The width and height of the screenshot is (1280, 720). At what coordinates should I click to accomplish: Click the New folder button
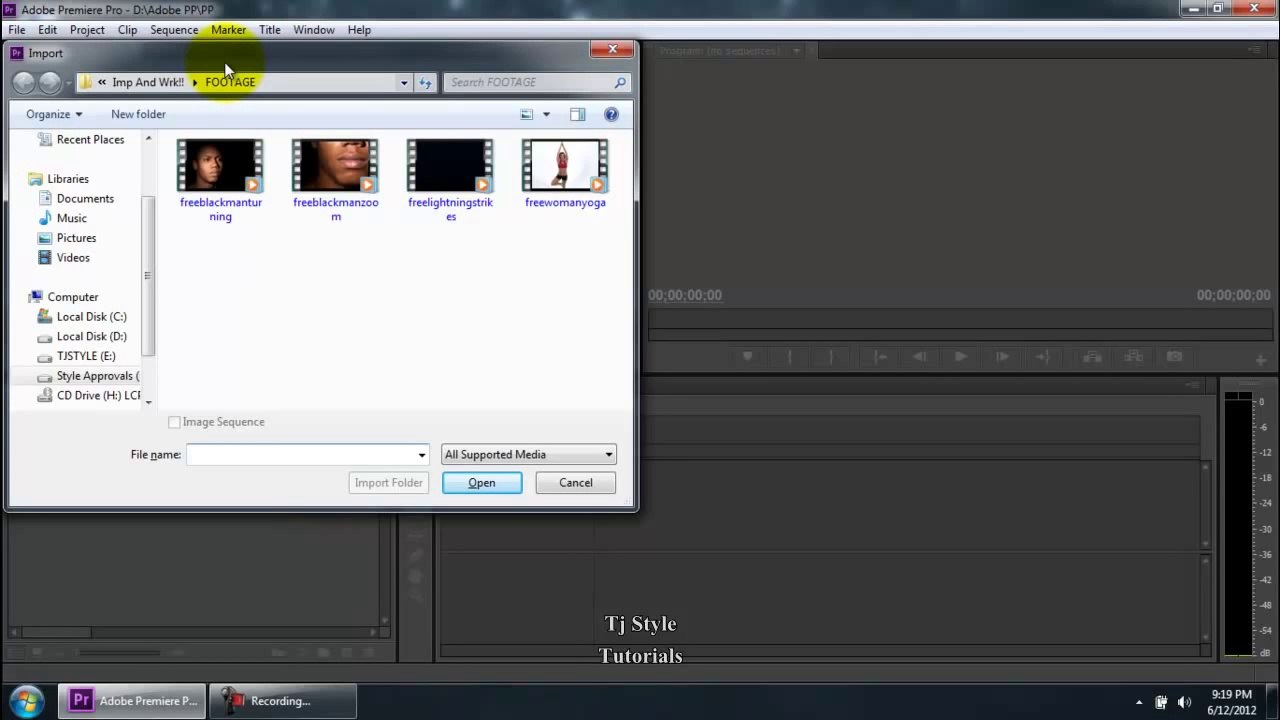[138, 114]
